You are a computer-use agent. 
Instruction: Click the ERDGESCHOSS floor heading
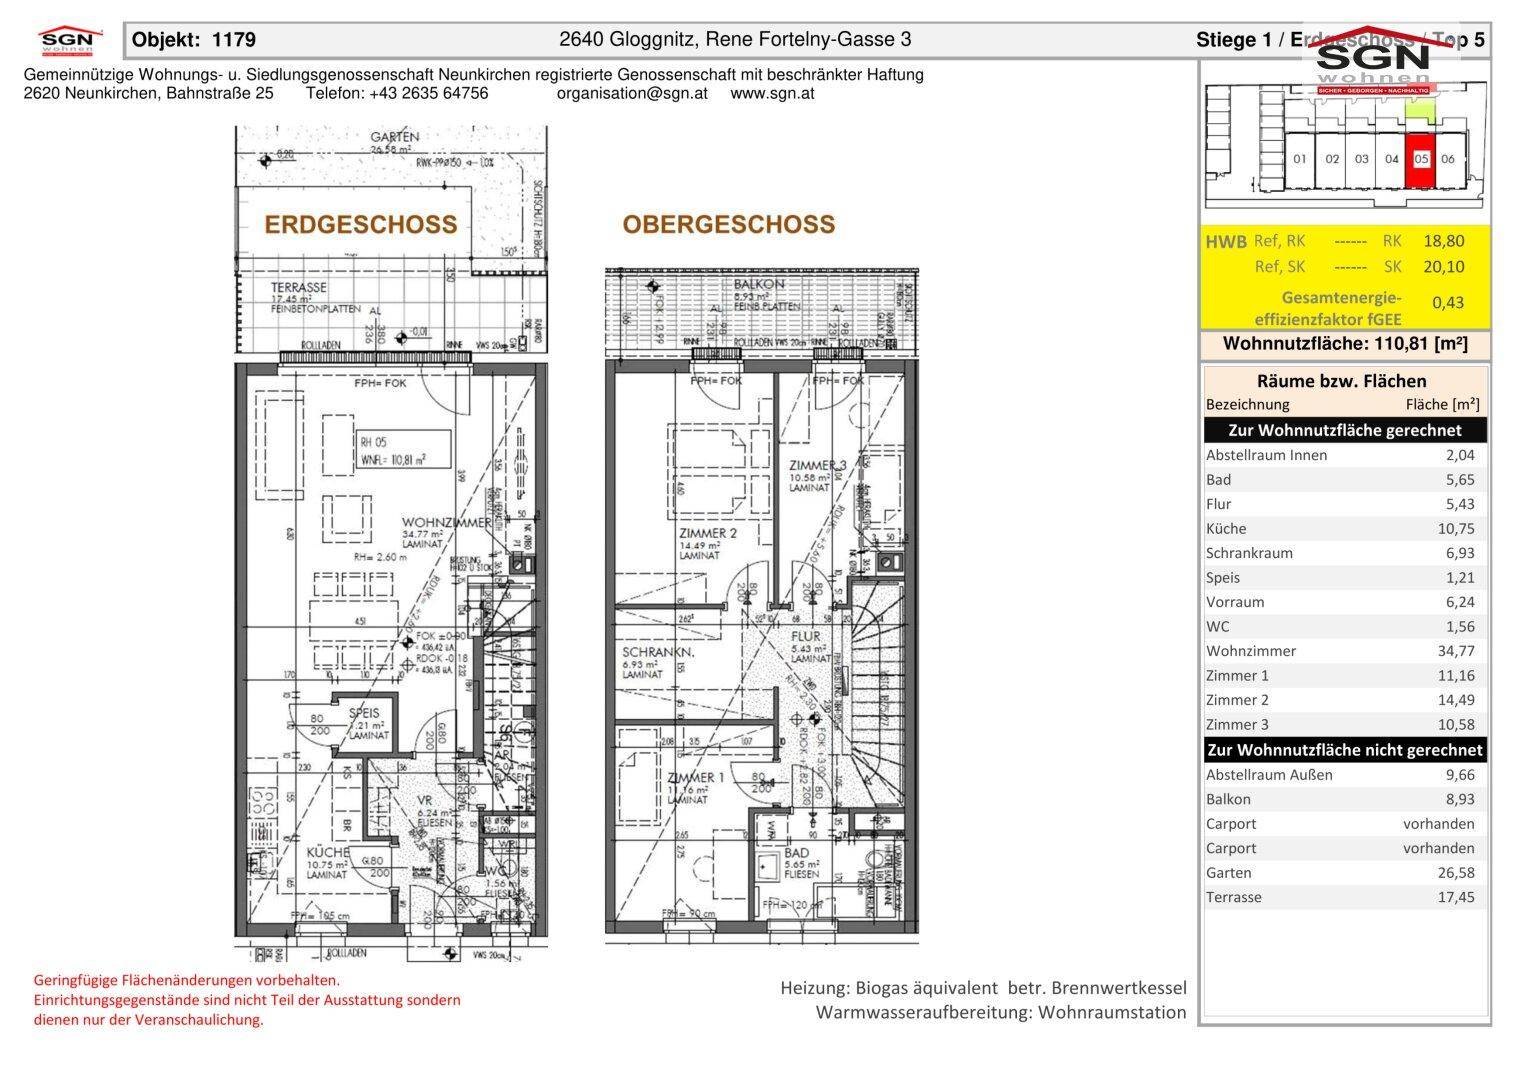coord(360,224)
